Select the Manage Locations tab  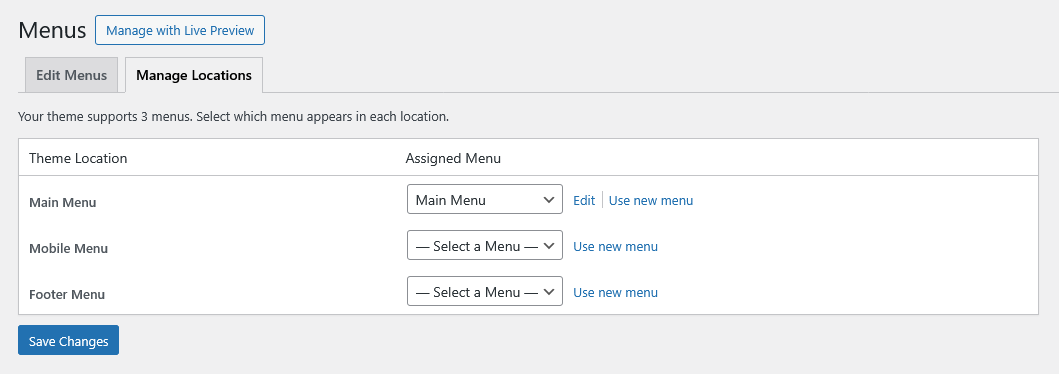tap(194, 75)
